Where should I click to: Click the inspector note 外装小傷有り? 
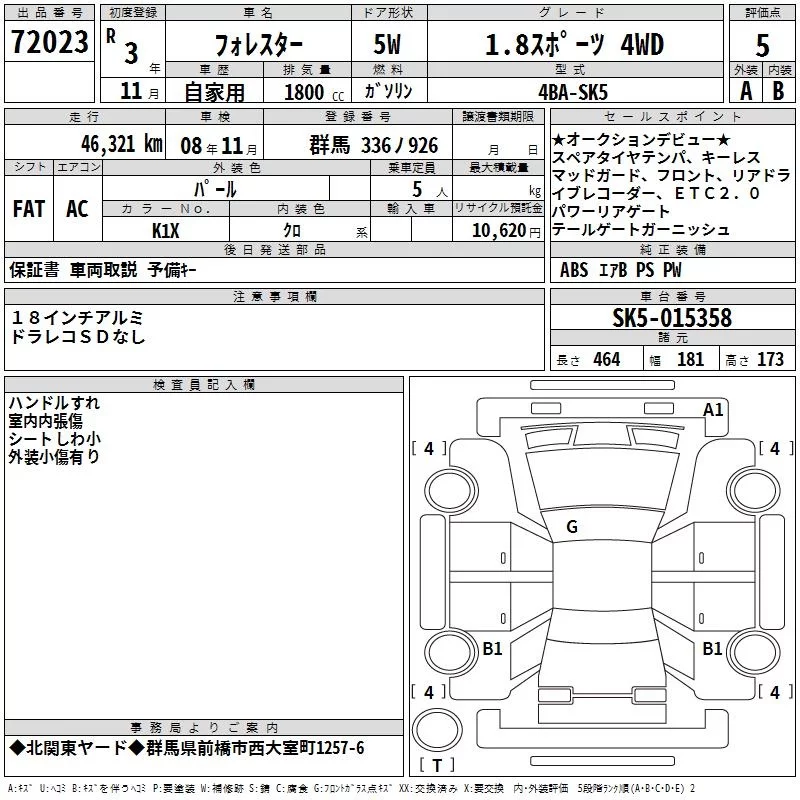[54, 457]
